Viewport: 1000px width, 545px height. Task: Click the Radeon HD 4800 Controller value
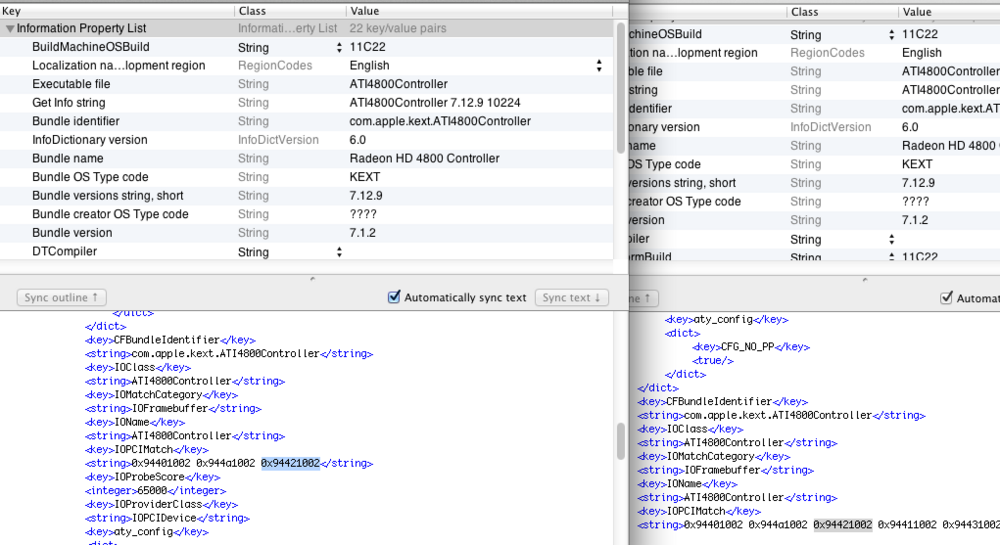(424, 158)
